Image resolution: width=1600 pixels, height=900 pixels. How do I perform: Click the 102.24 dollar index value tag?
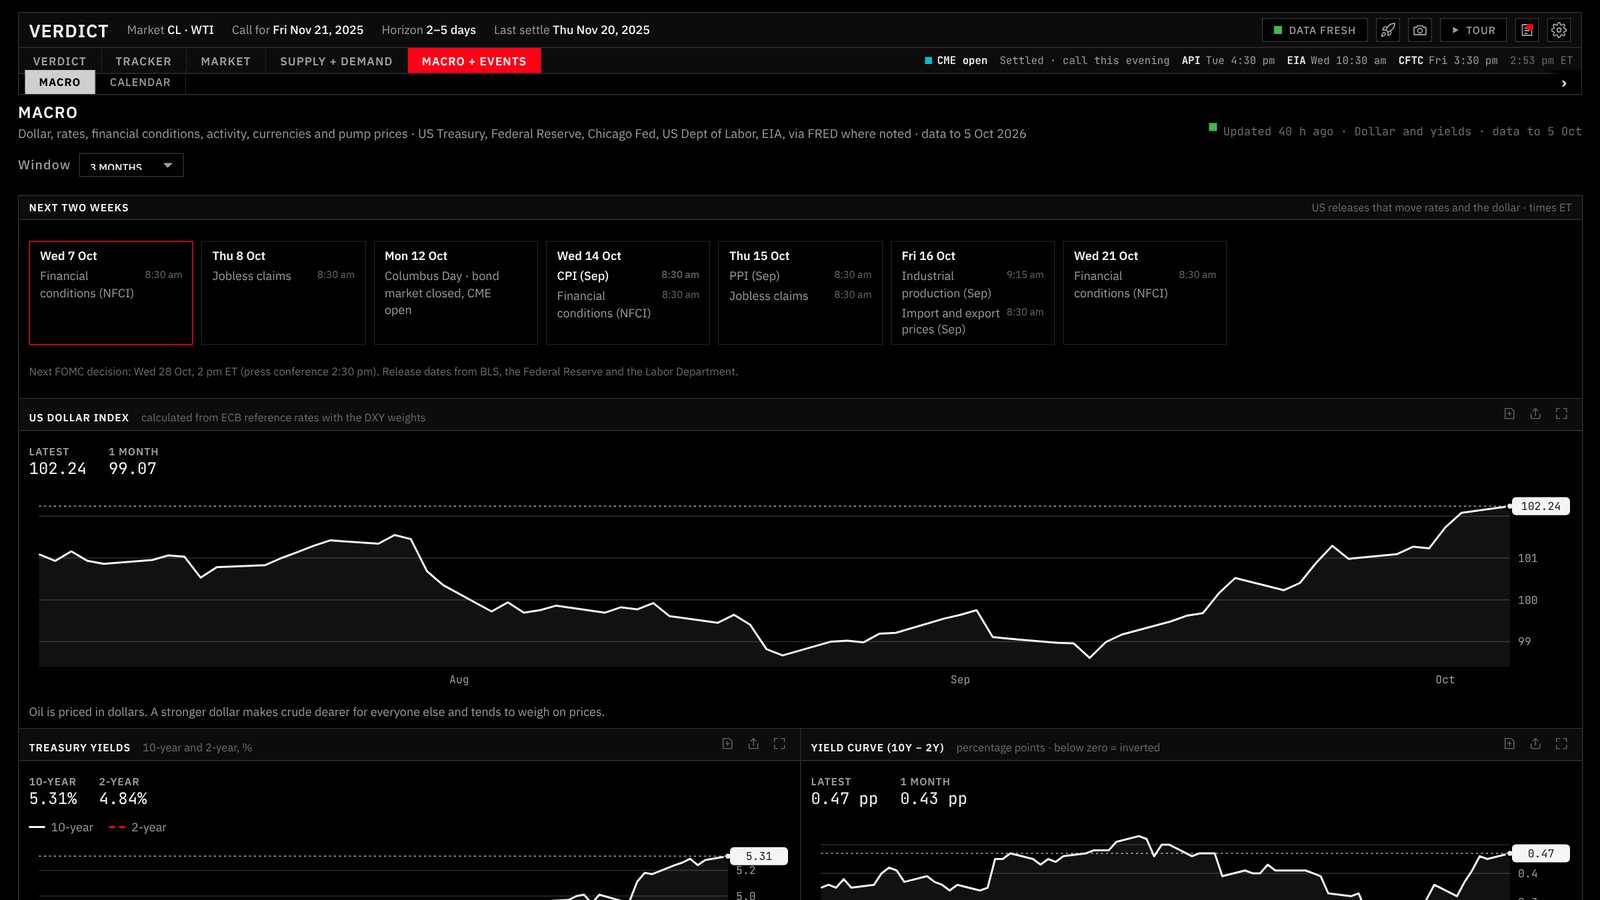point(1540,506)
